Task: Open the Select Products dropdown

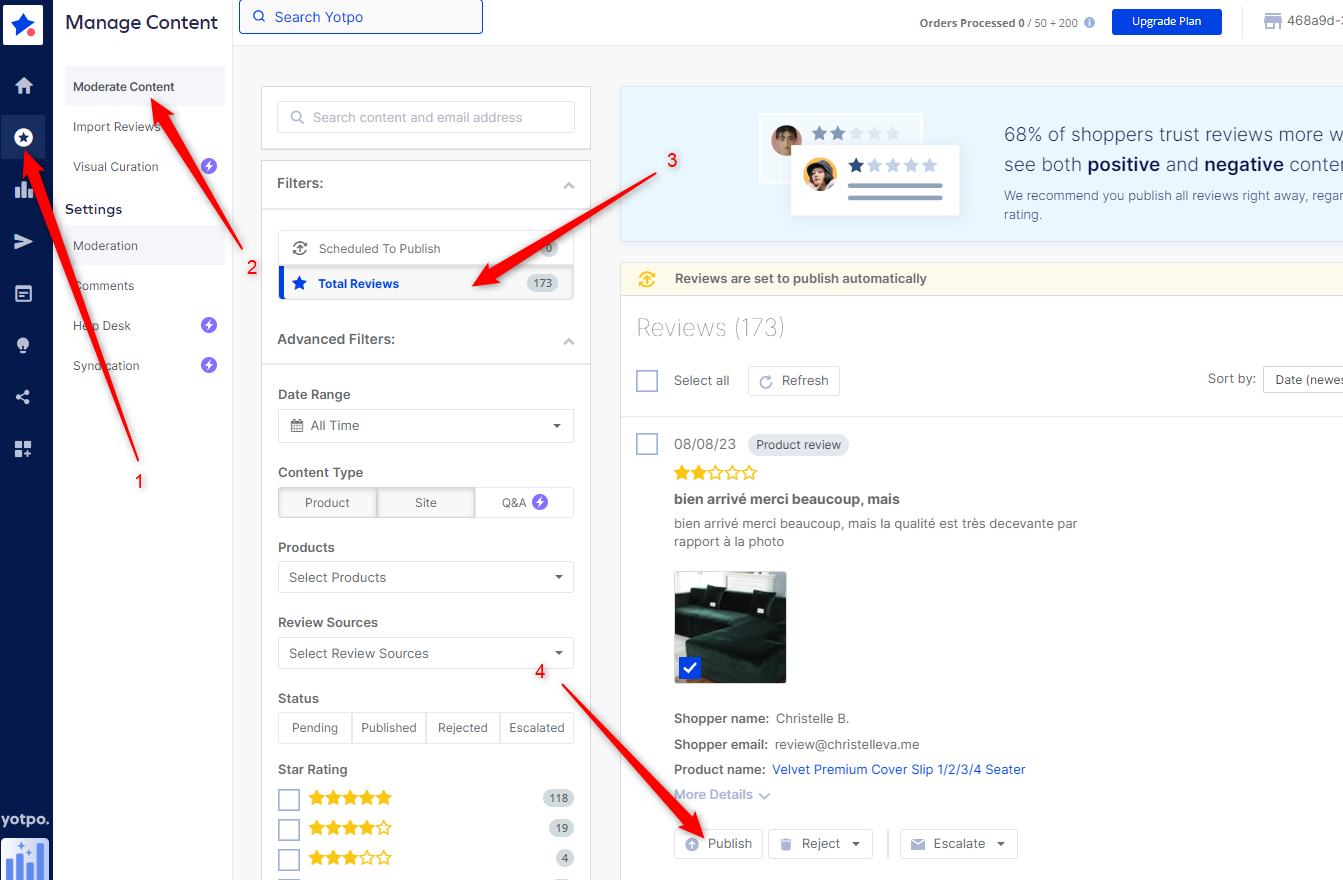Action: (426, 577)
